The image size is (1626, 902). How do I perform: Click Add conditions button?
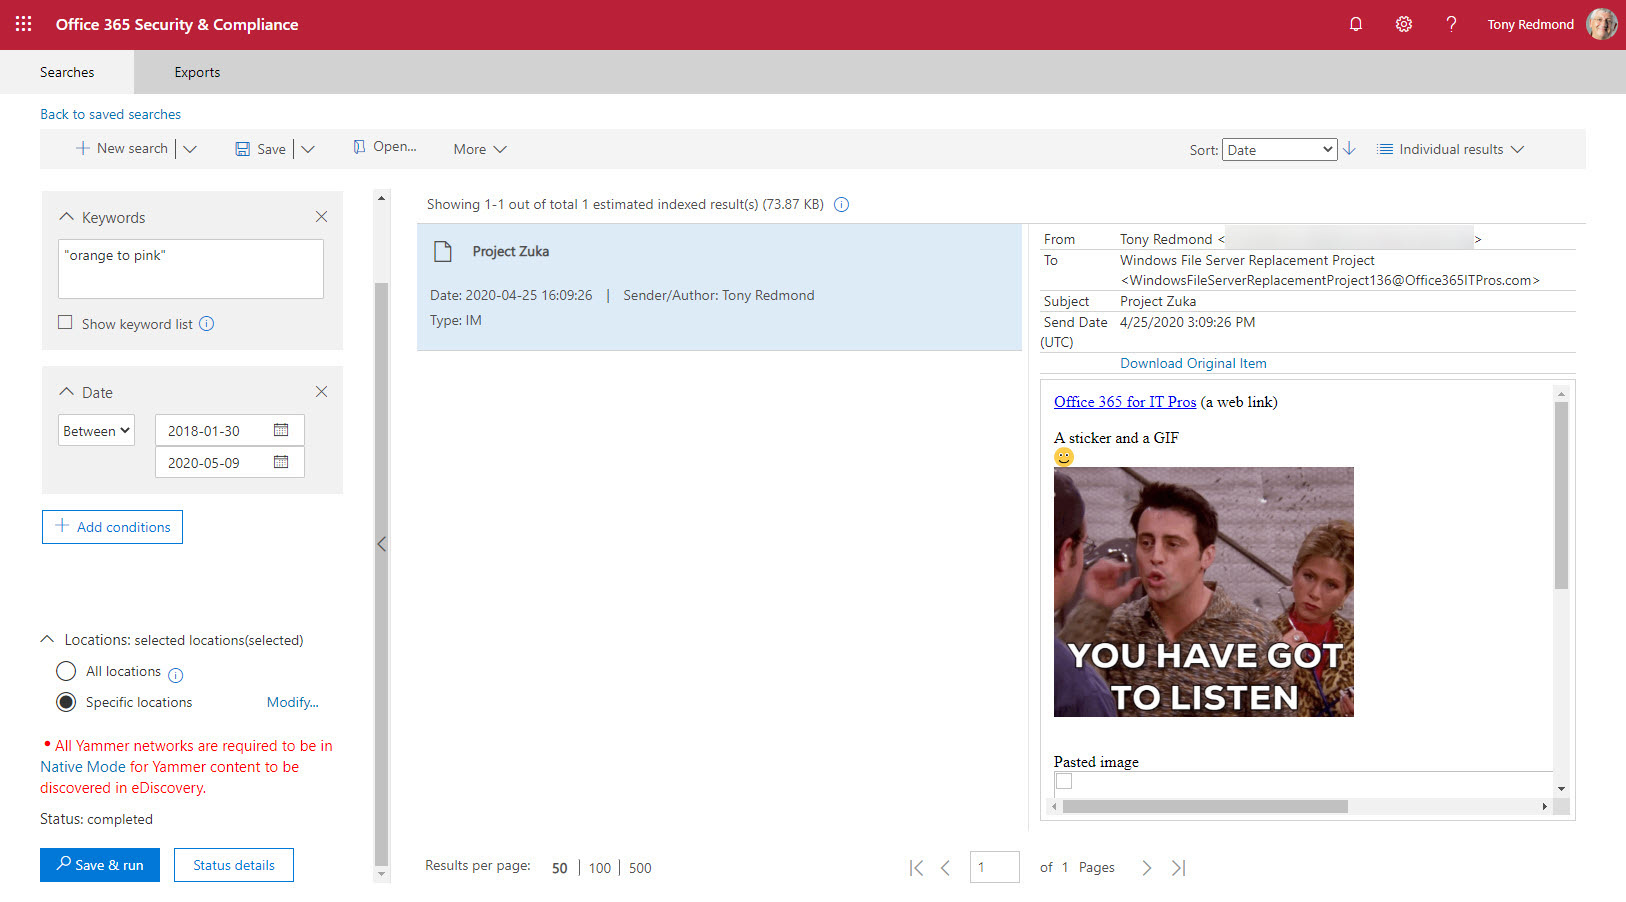pos(112,527)
